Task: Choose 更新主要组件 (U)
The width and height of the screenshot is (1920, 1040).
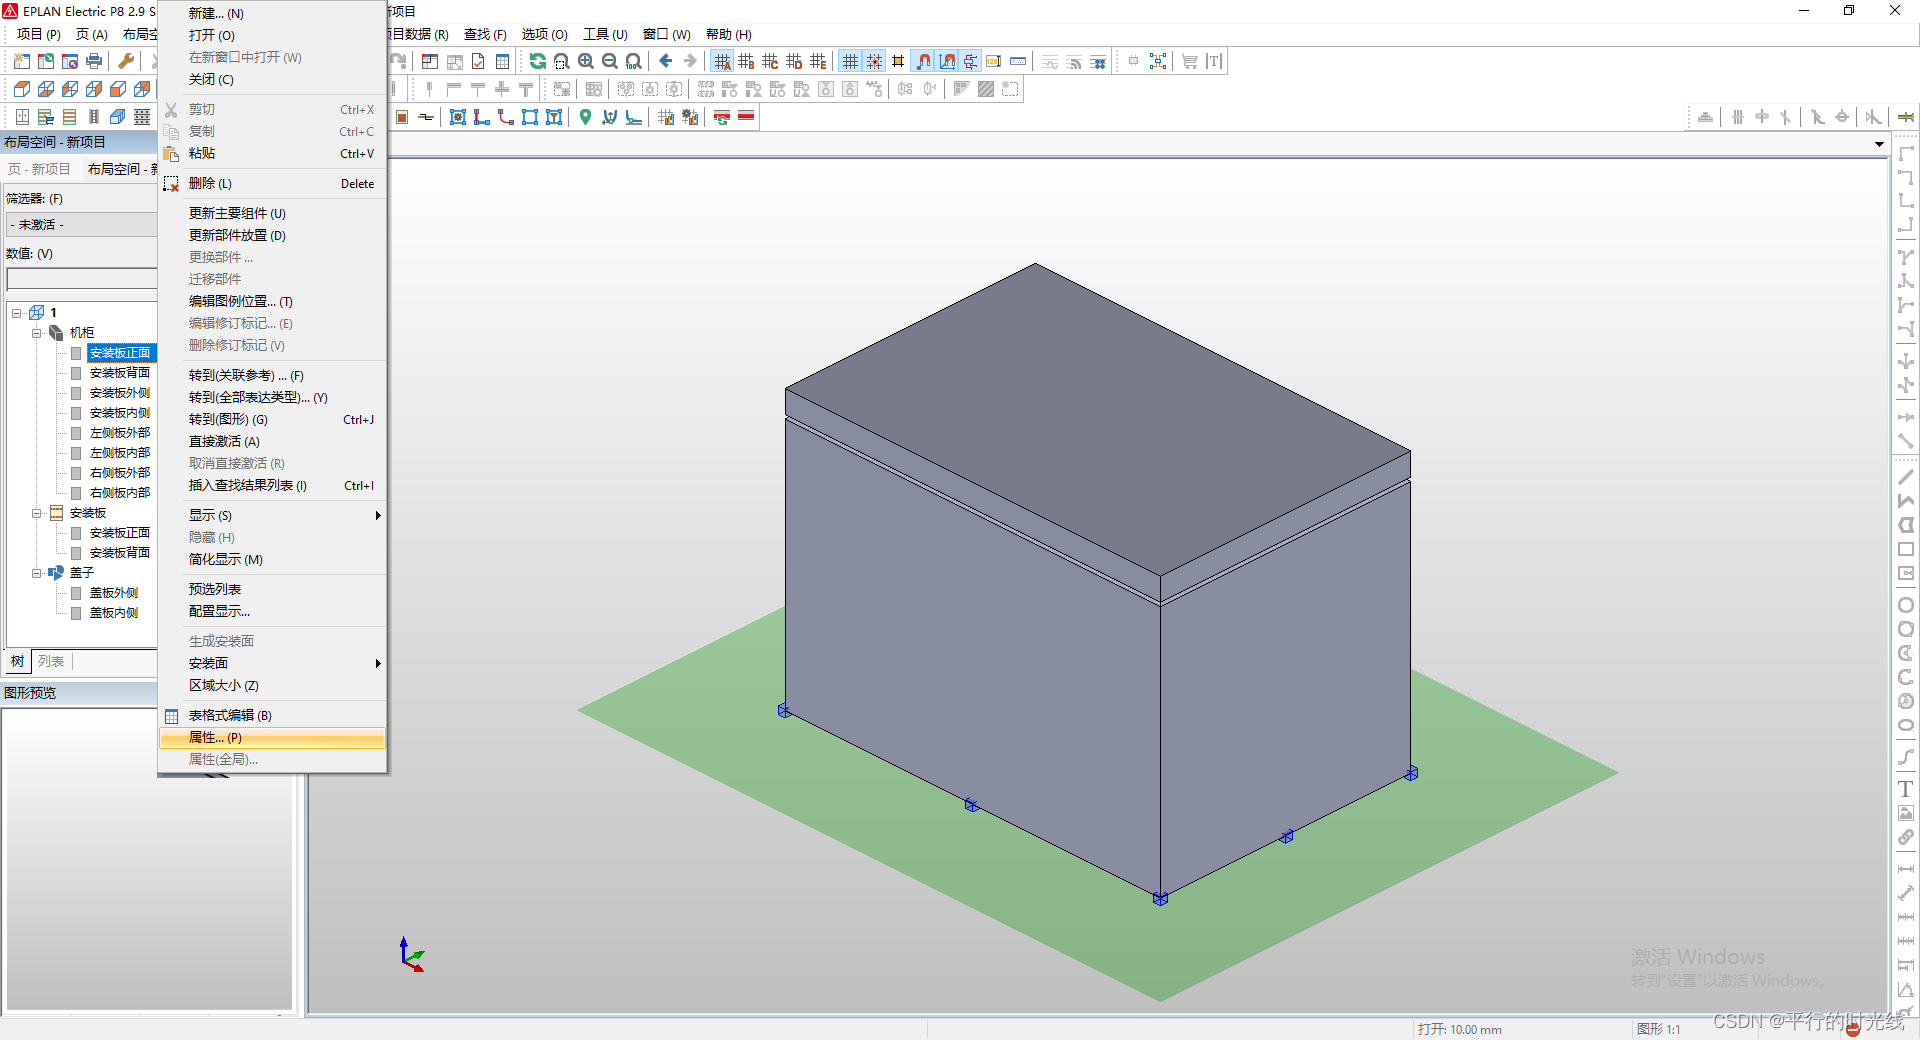Action: tap(272, 213)
